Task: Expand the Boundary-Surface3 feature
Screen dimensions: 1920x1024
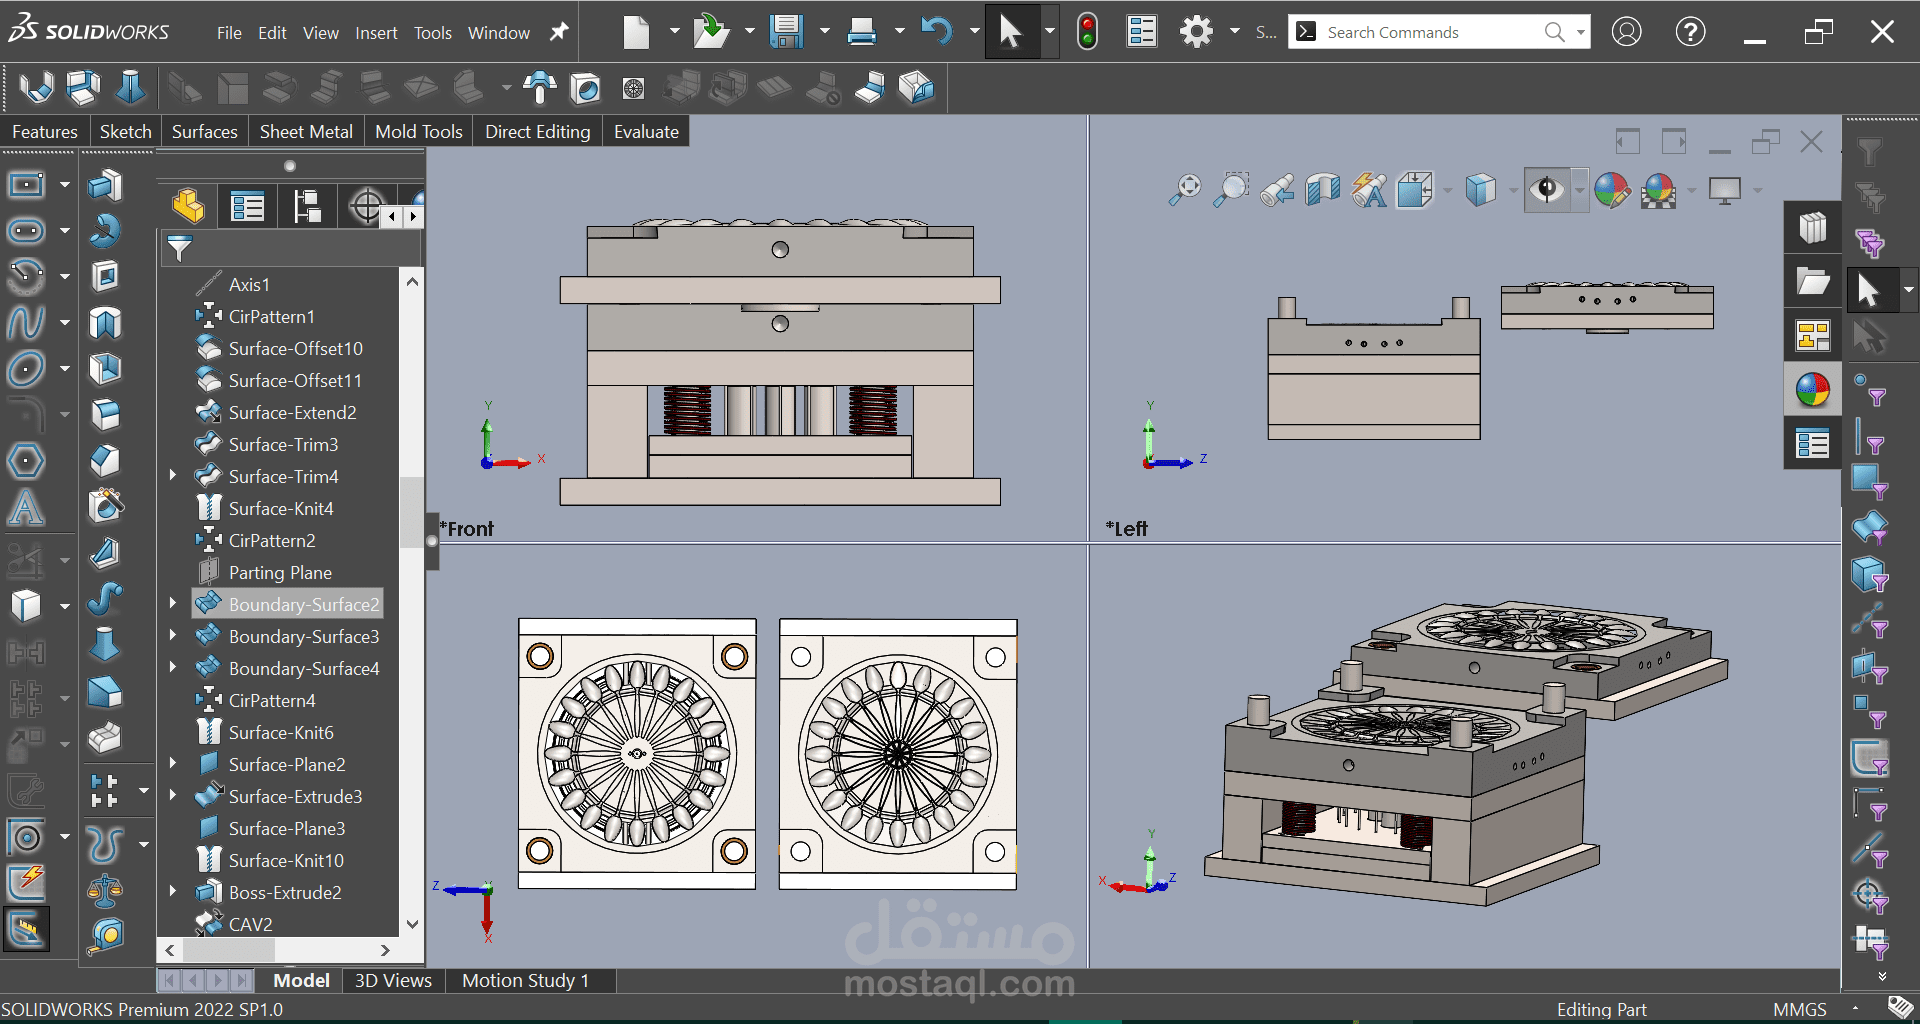Action: [x=173, y=636]
